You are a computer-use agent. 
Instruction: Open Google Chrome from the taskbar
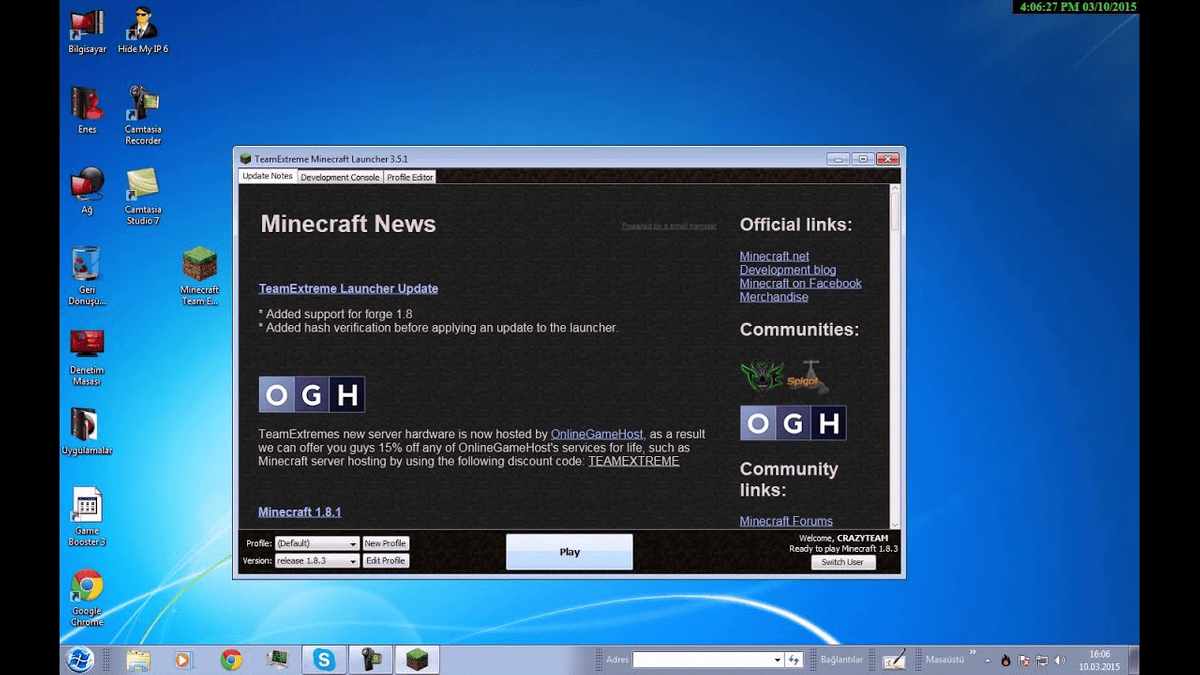(x=231, y=659)
